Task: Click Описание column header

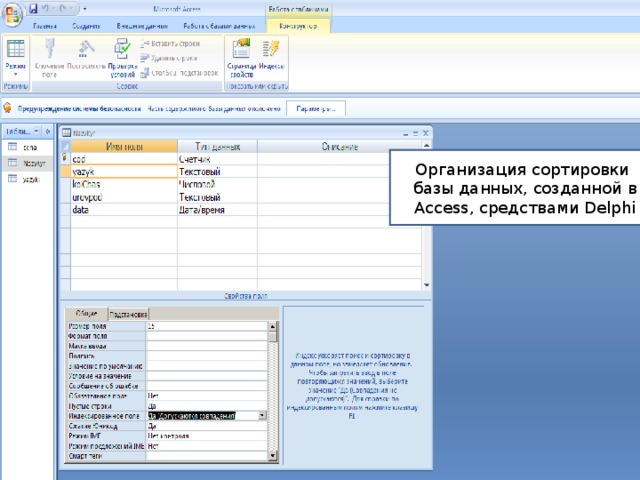Action: coord(340,146)
